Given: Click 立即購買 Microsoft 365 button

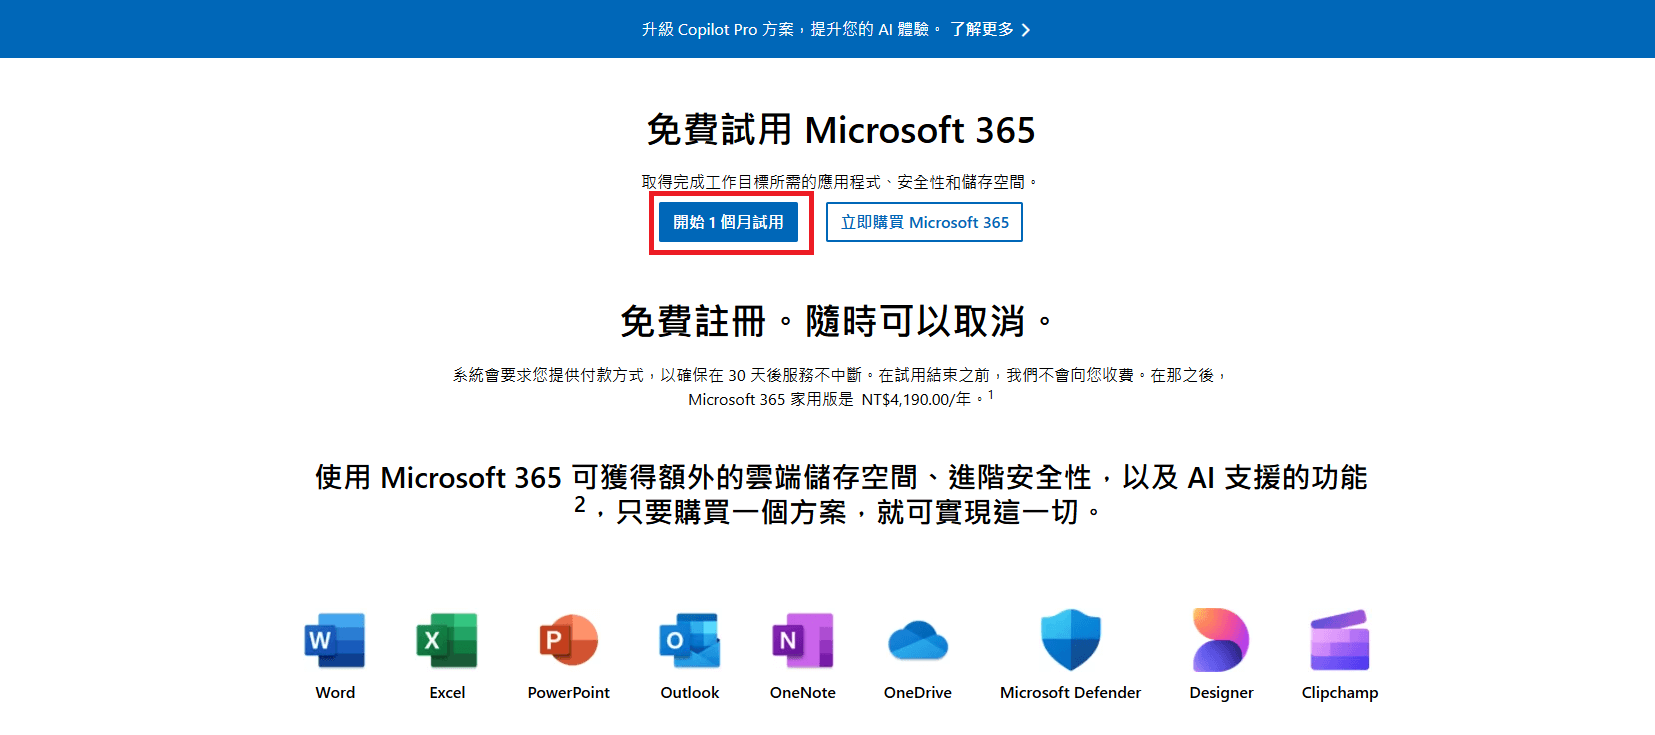Looking at the screenshot, I should click(924, 222).
